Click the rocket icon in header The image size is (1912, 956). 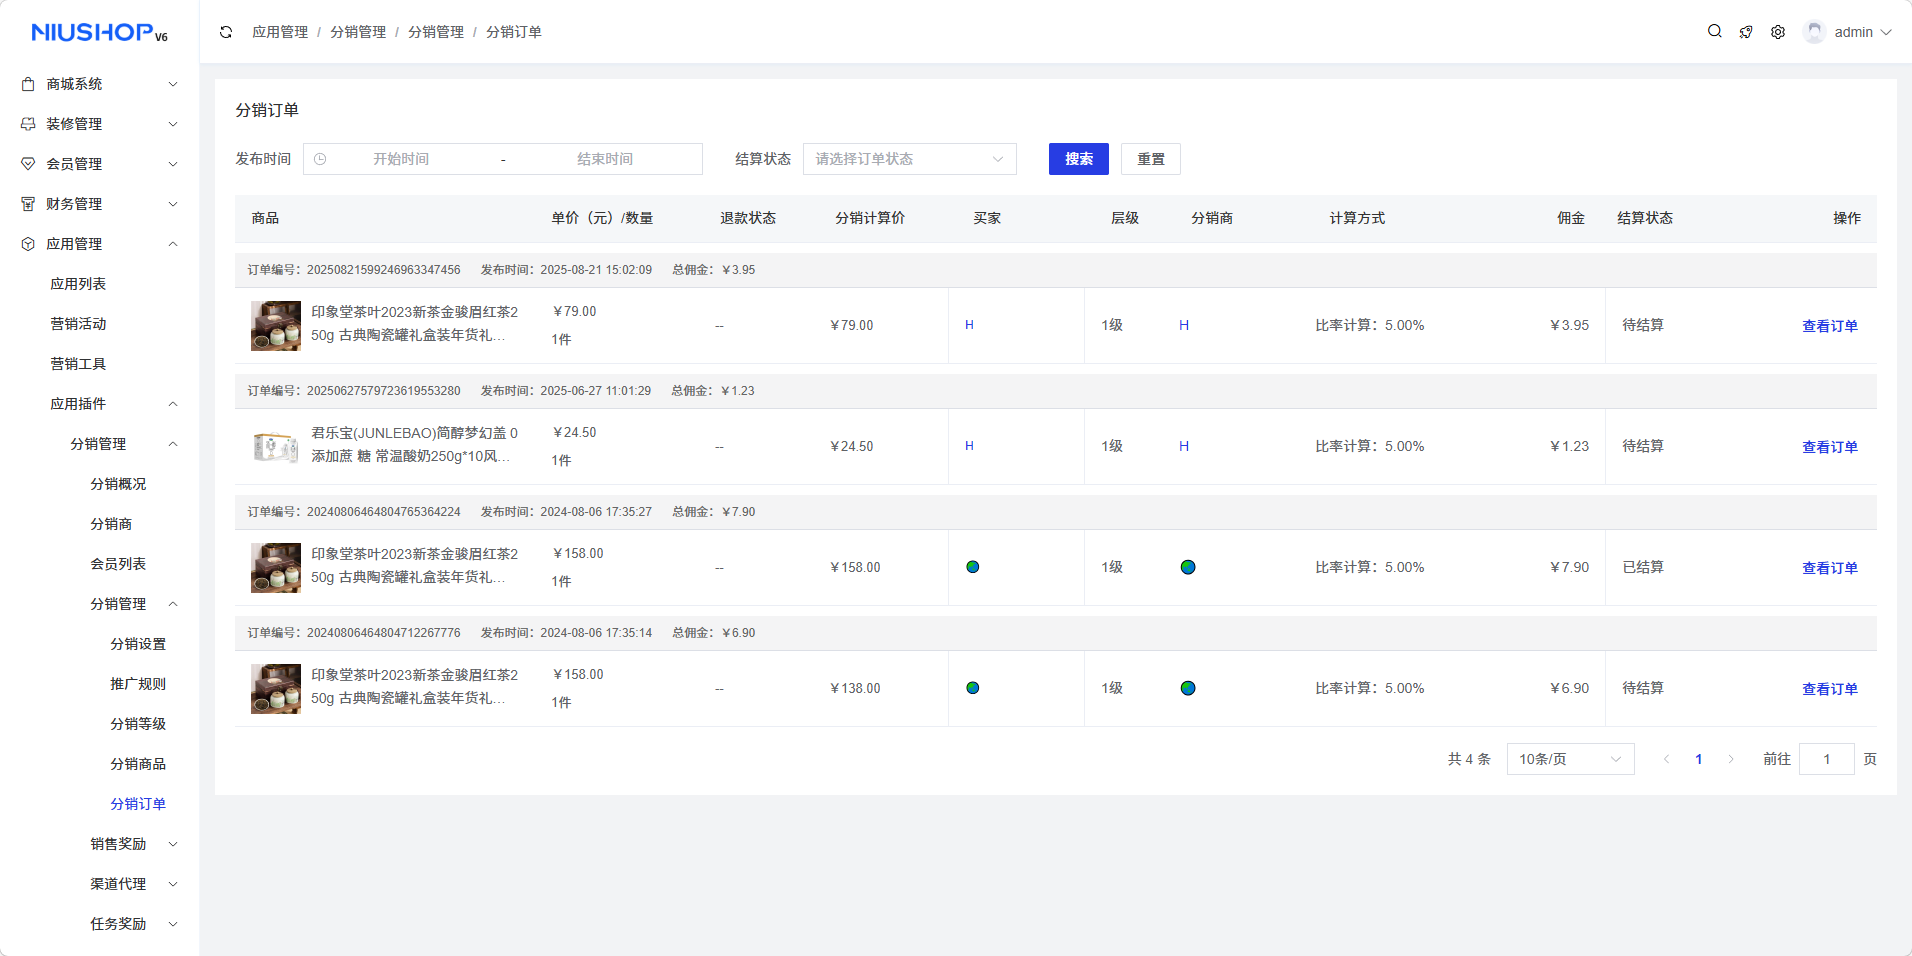1746,32
